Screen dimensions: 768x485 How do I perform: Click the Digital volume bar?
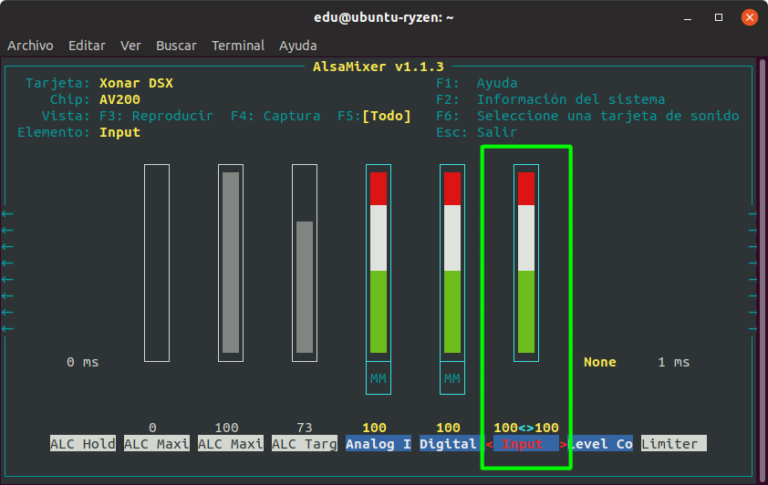tap(452, 263)
